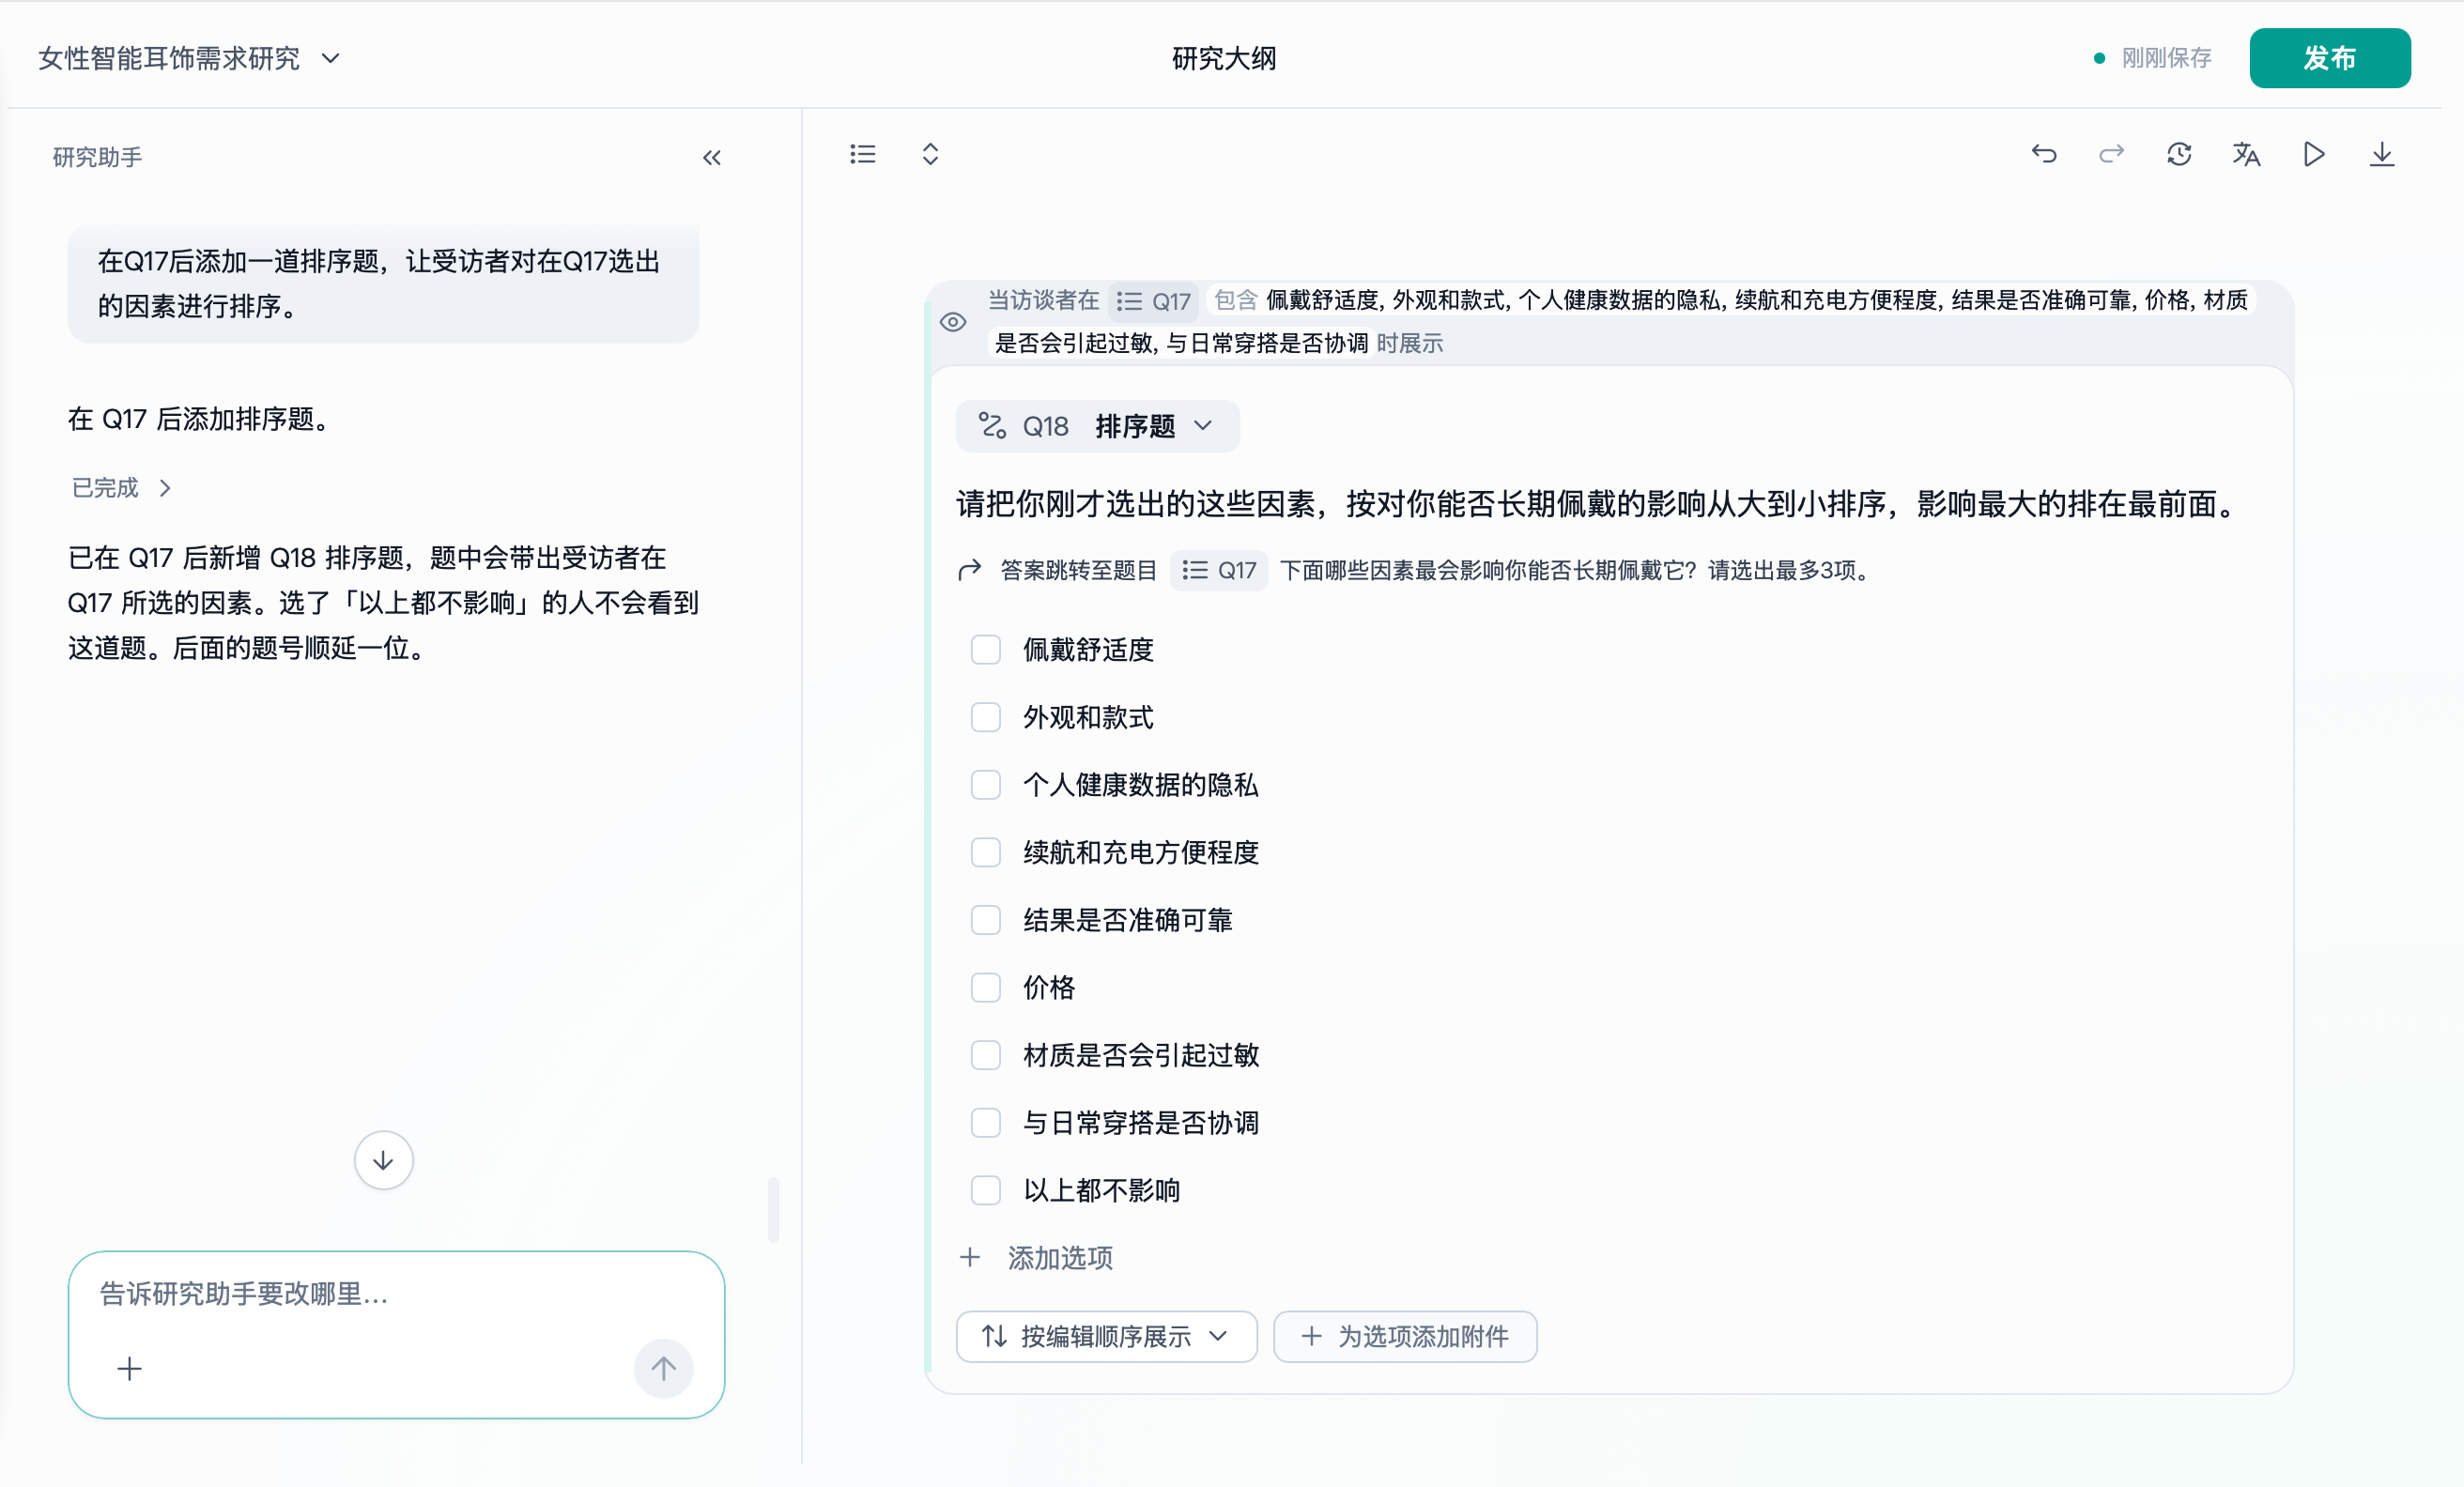Image resolution: width=2464 pixels, height=1487 pixels.
Task: Click the Q17 chip in display condition
Action: click(x=1153, y=301)
